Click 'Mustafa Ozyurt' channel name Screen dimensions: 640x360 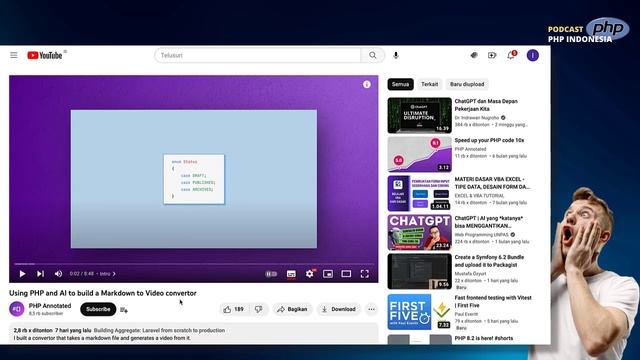470,273
